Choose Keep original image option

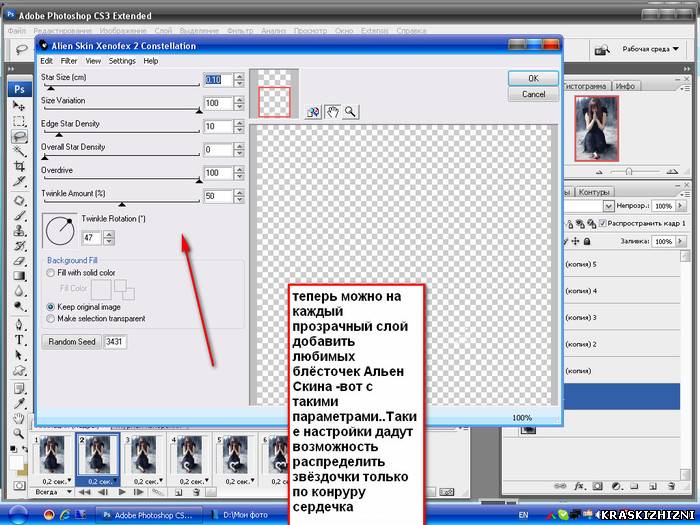(83, 307)
